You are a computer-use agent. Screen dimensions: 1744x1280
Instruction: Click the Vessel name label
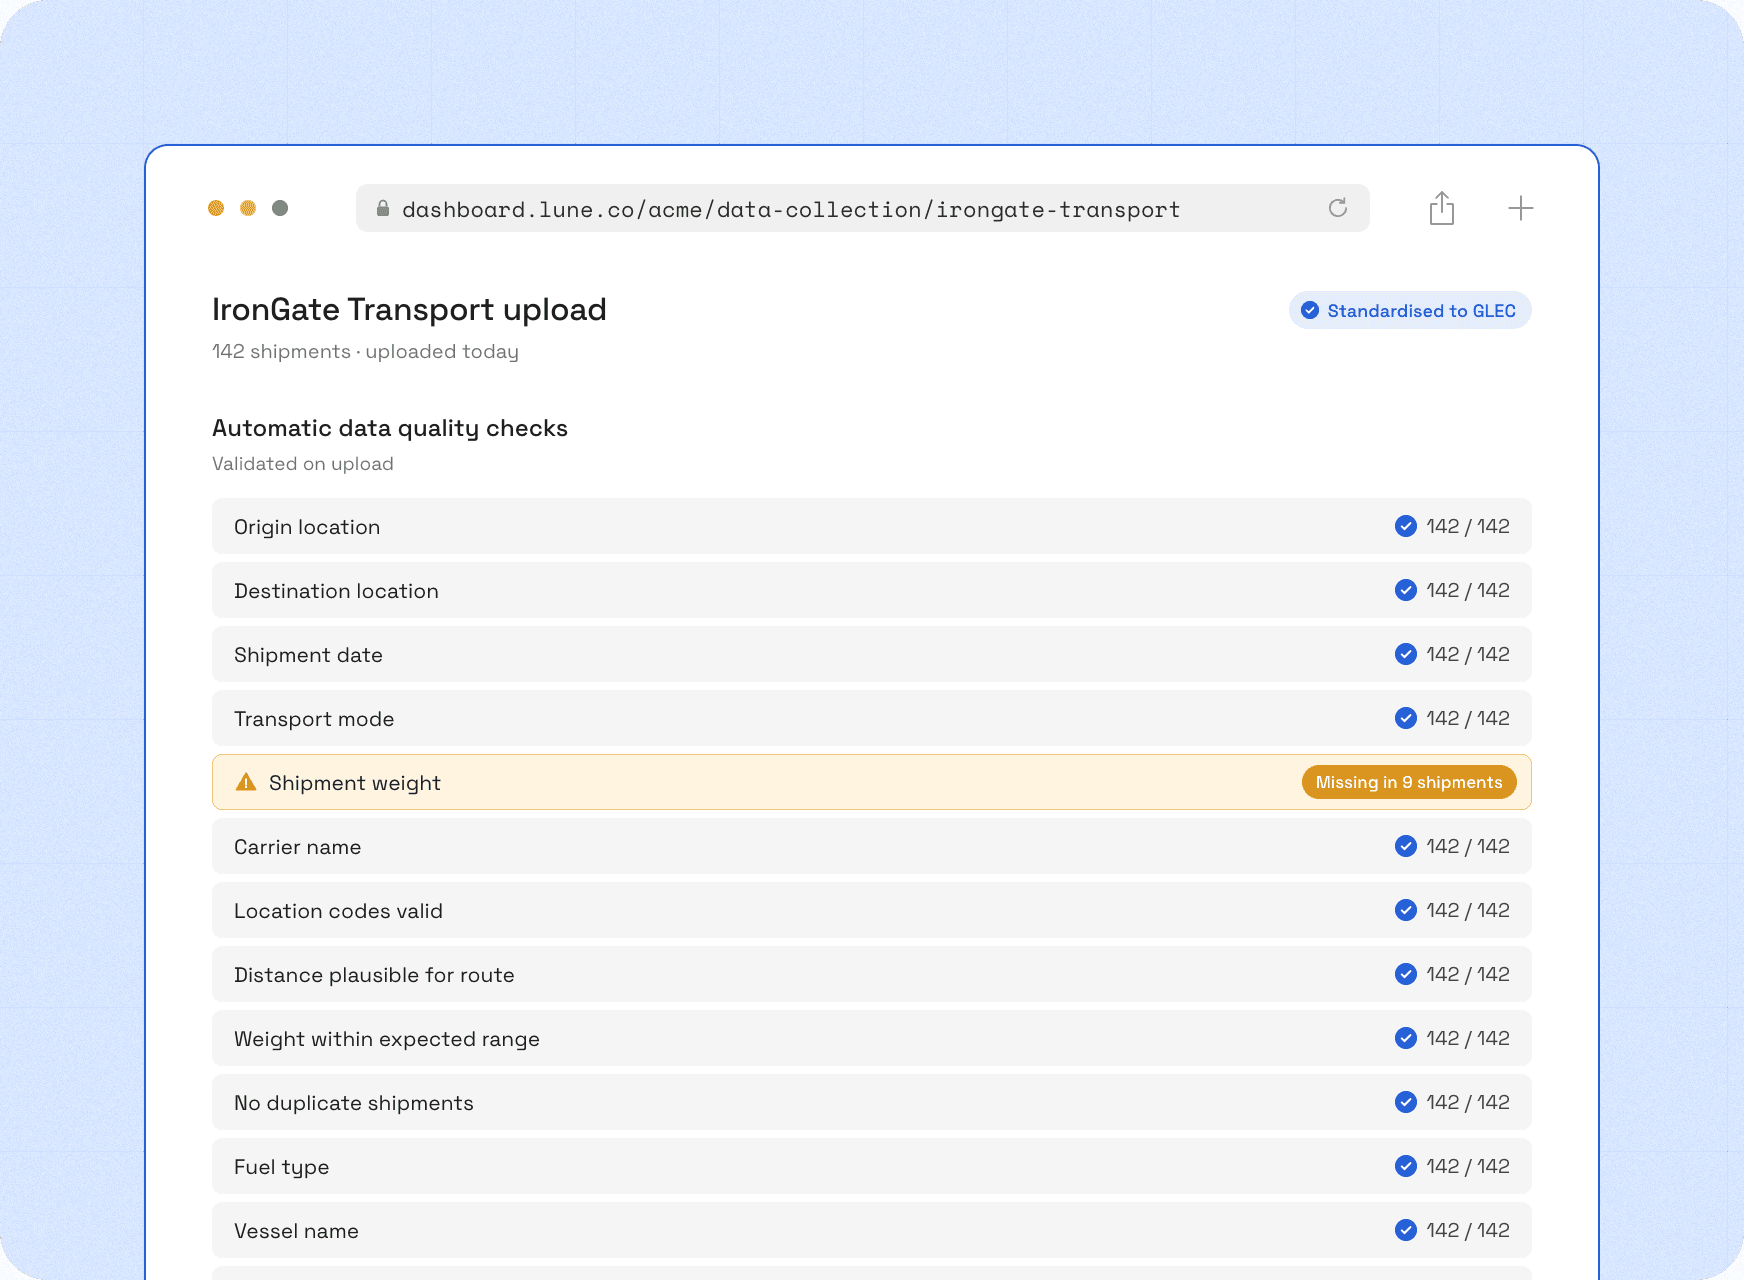pyautogui.click(x=296, y=1231)
